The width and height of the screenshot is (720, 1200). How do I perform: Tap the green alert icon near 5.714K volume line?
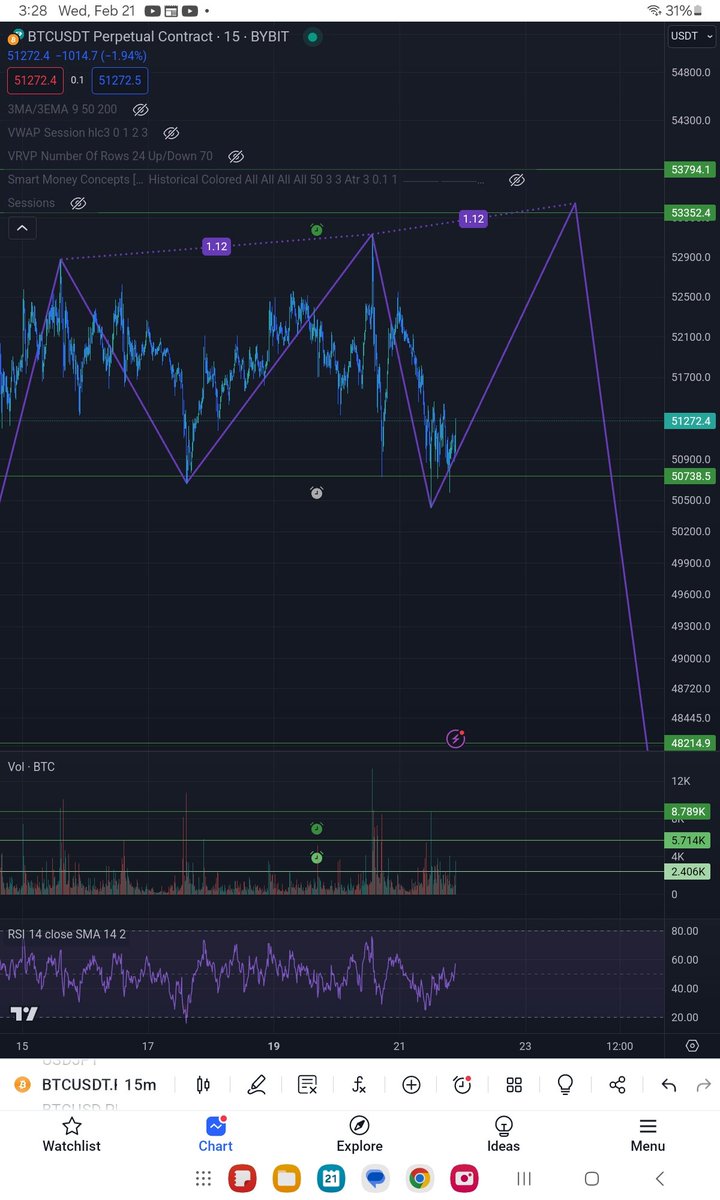(316, 858)
